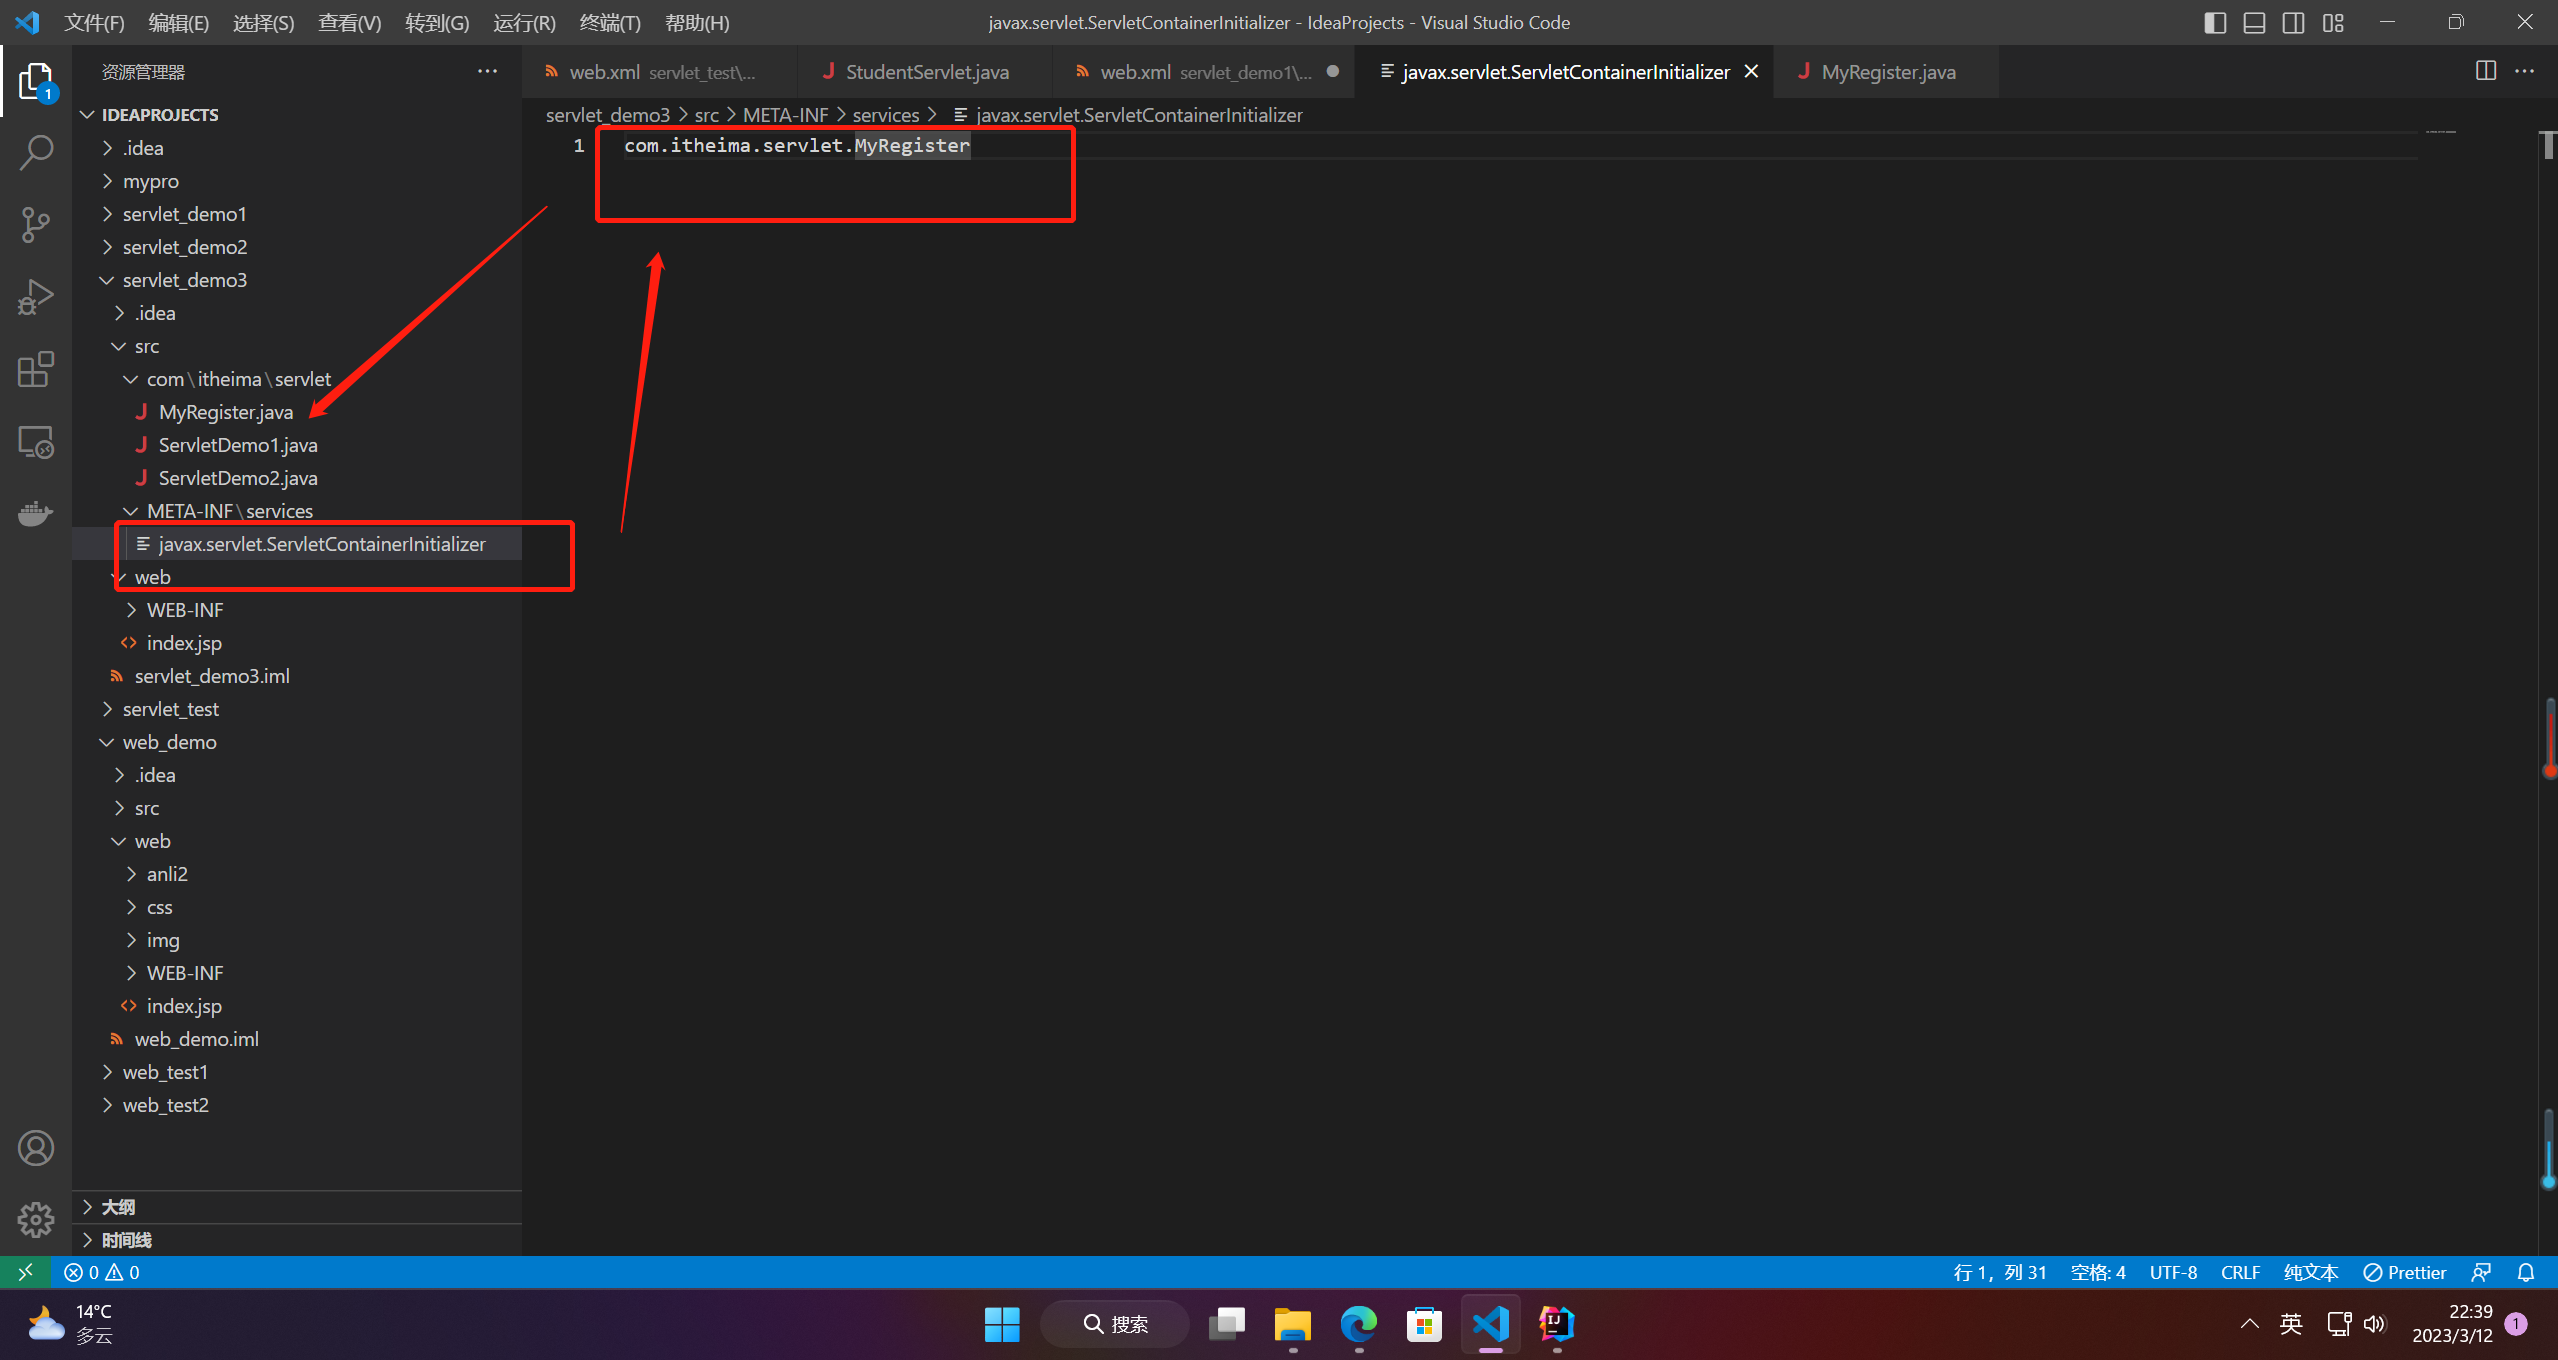The height and width of the screenshot is (1360, 2558).
Task: Toggle secondary side bar visibility
Action: [x=2294, y=22]
